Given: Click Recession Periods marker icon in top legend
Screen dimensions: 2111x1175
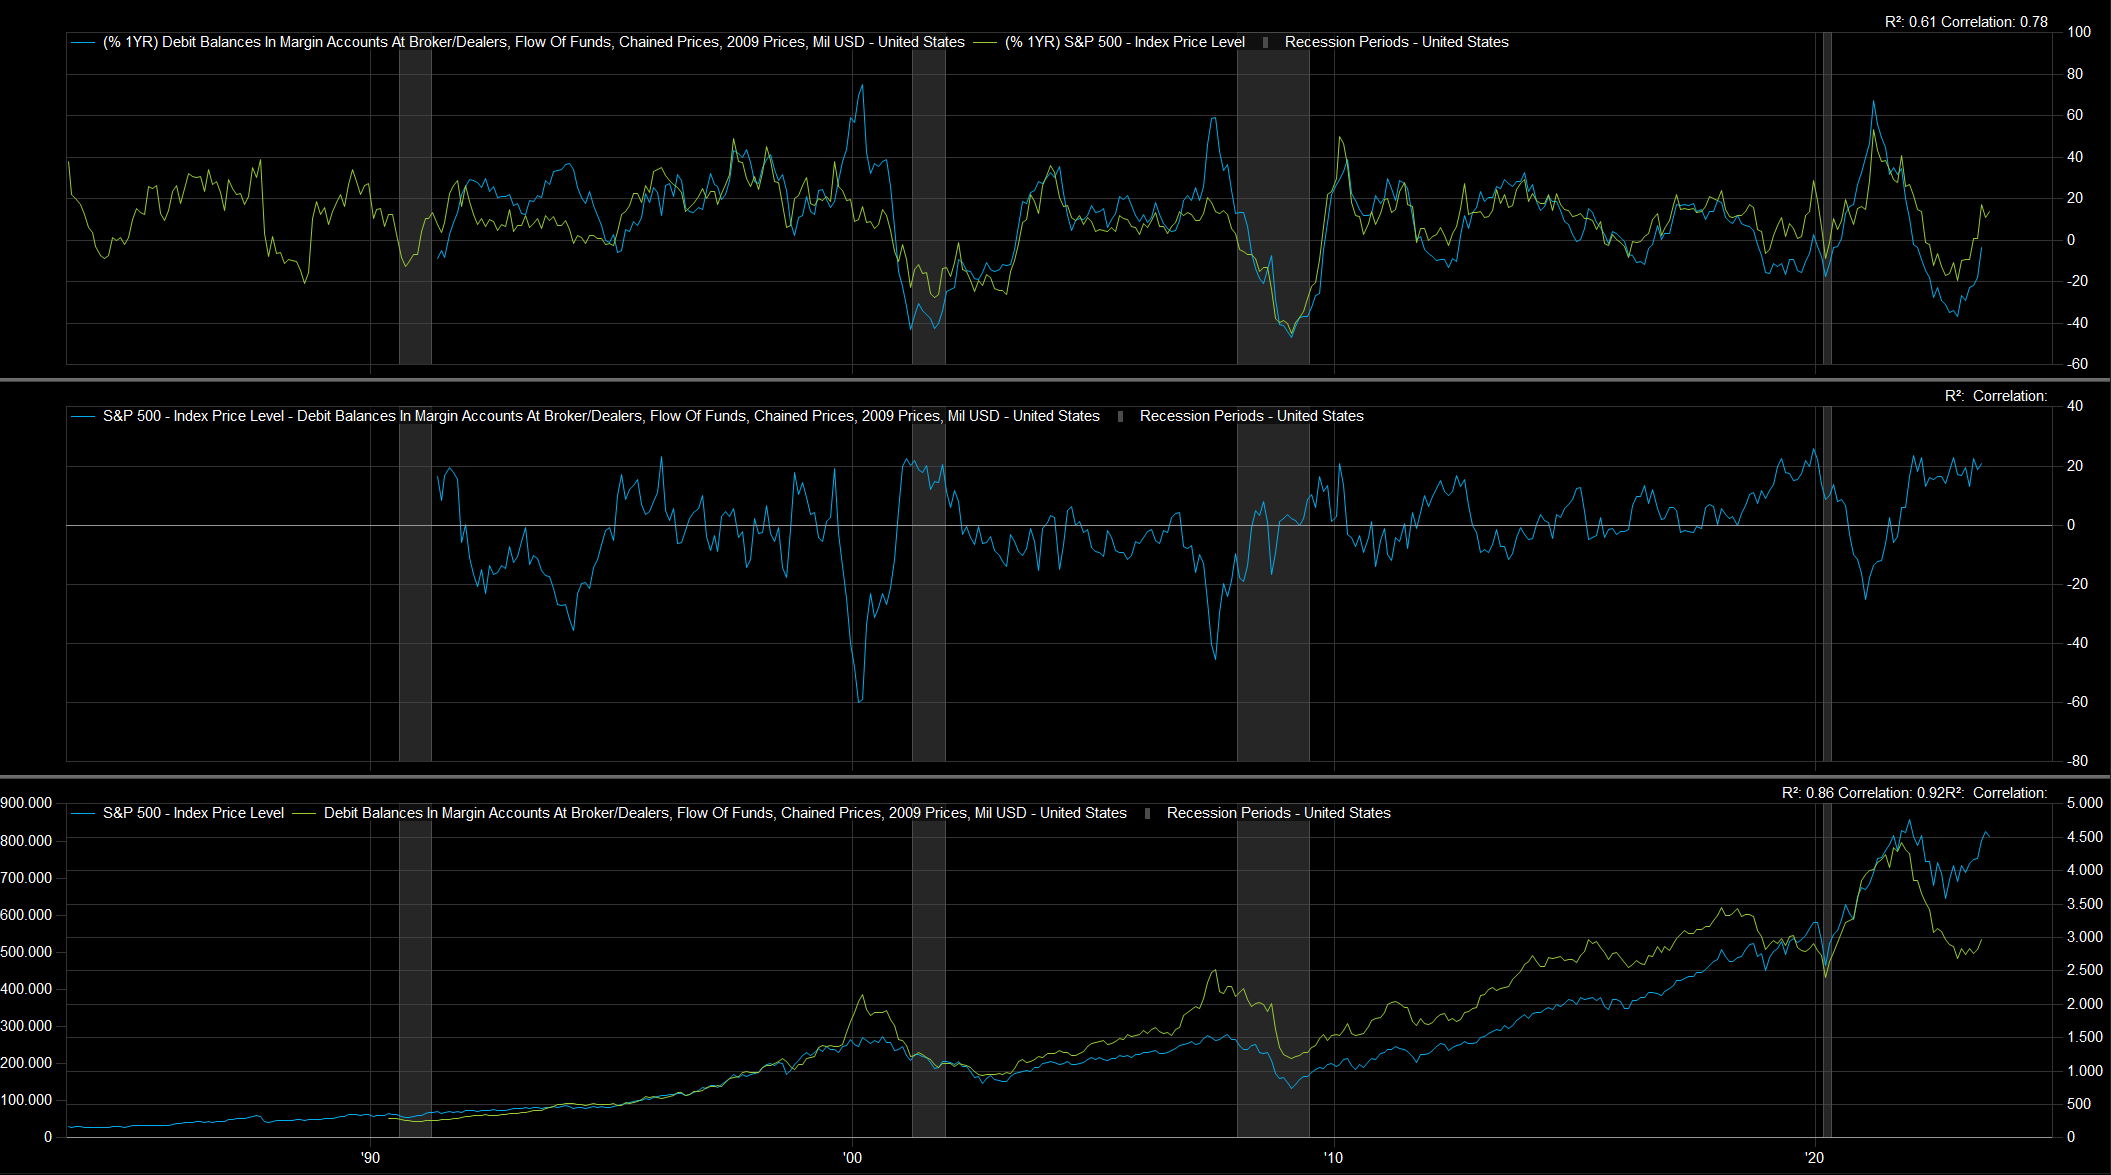Looking at the screenshot, I should pos(1266,43).
